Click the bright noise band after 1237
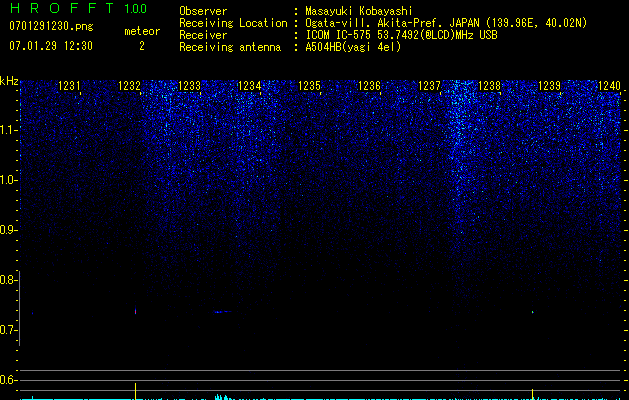The width and height of the screenshot is (629, 400). pyautogui.click(x=459, y=160)
